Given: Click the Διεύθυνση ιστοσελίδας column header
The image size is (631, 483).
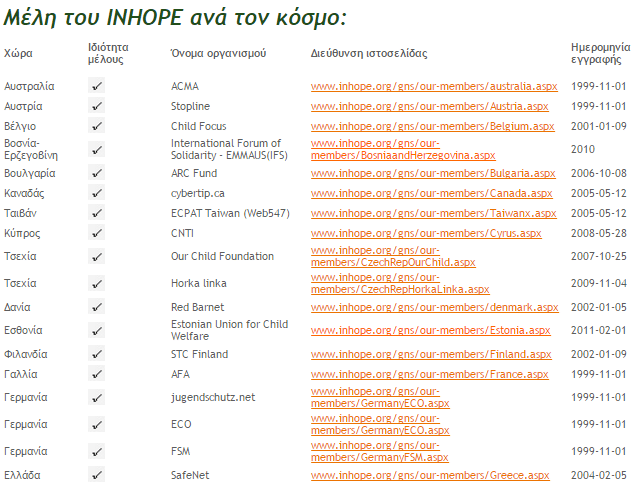Looking at the screenshot, I should click(x=369, y=53).
